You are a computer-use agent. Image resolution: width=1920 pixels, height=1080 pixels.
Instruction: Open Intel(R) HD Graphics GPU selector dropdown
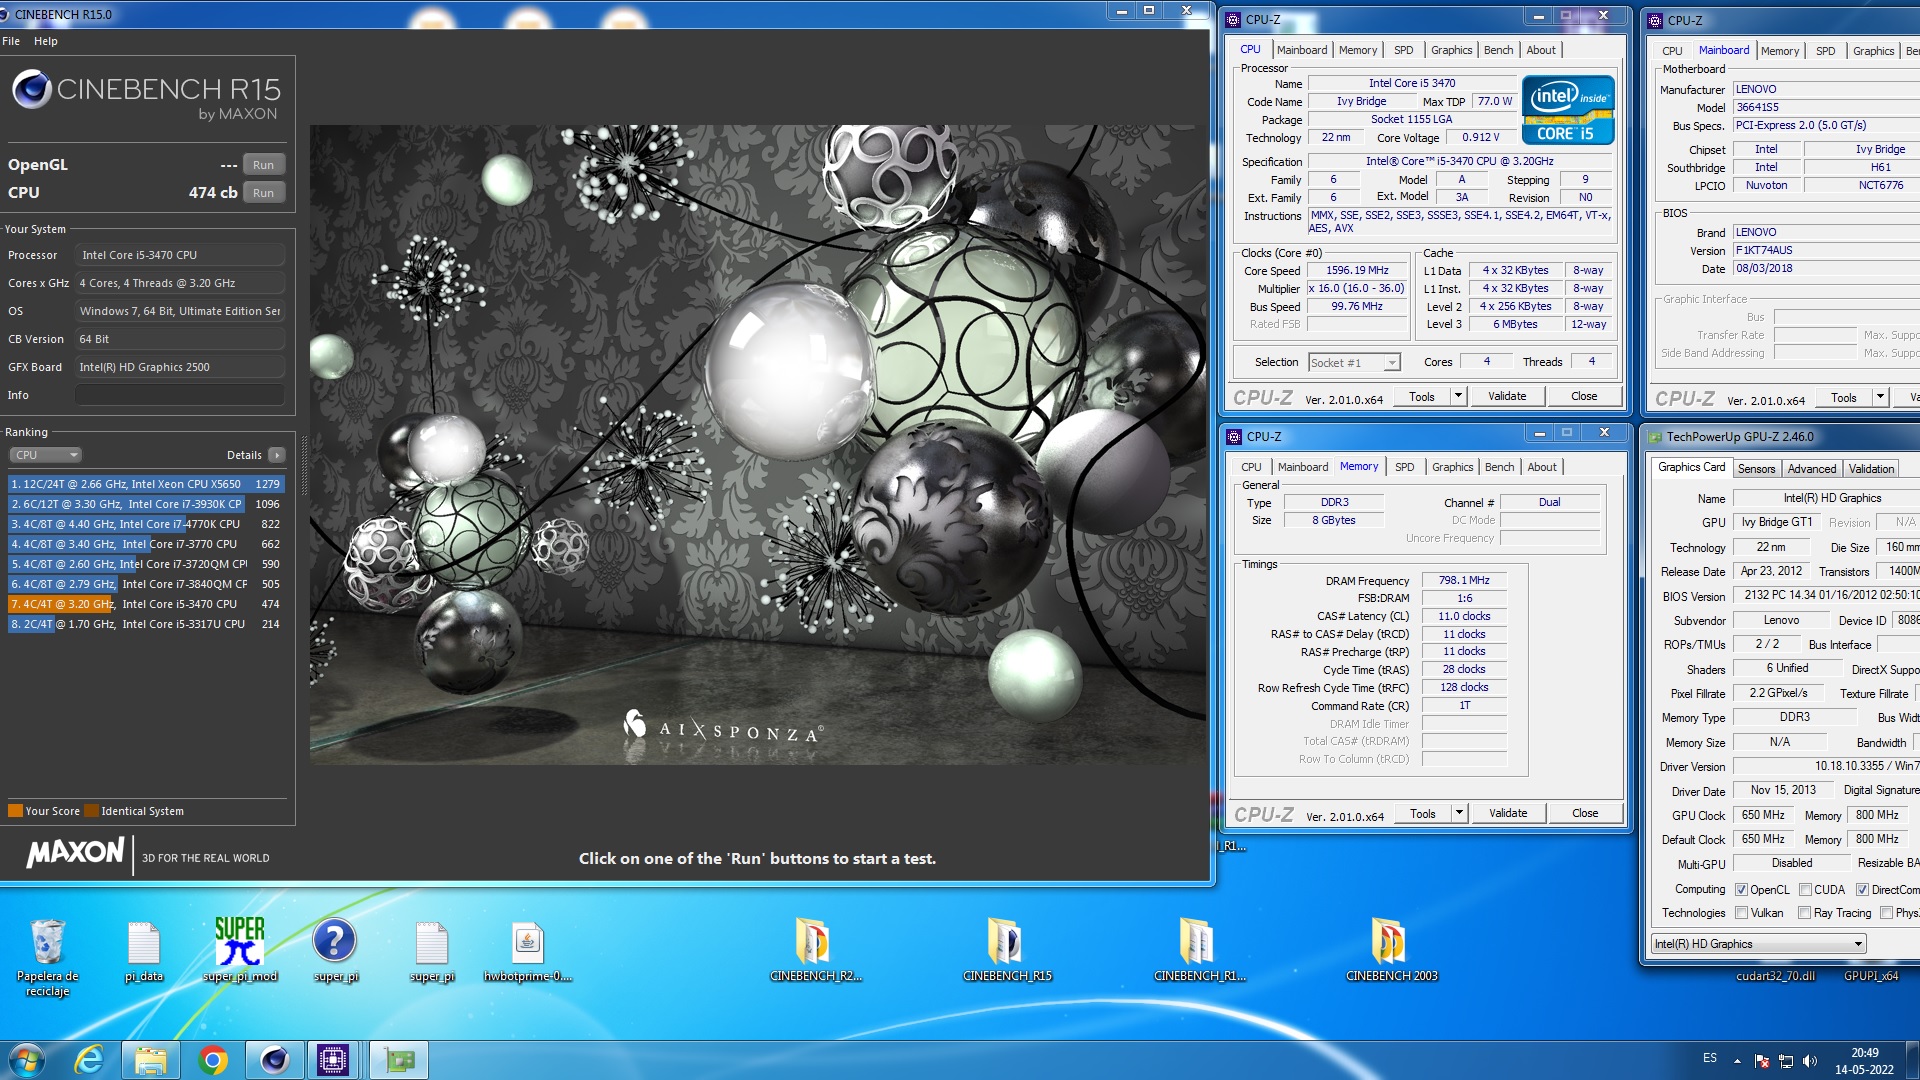(x=1758, y=944)
